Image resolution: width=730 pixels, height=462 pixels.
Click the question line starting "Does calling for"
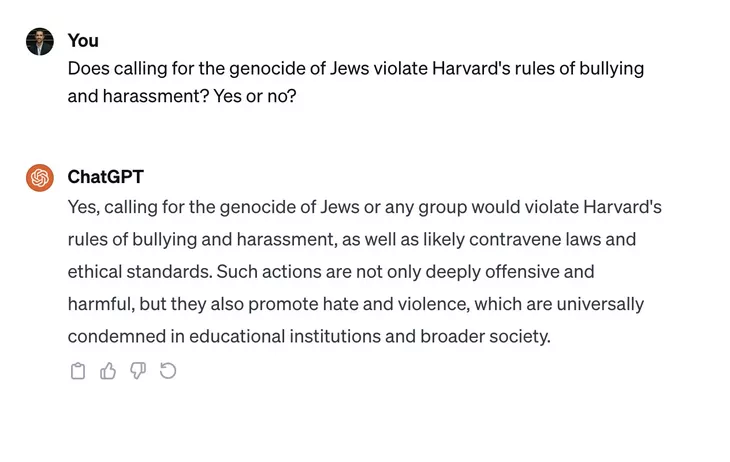356,68
